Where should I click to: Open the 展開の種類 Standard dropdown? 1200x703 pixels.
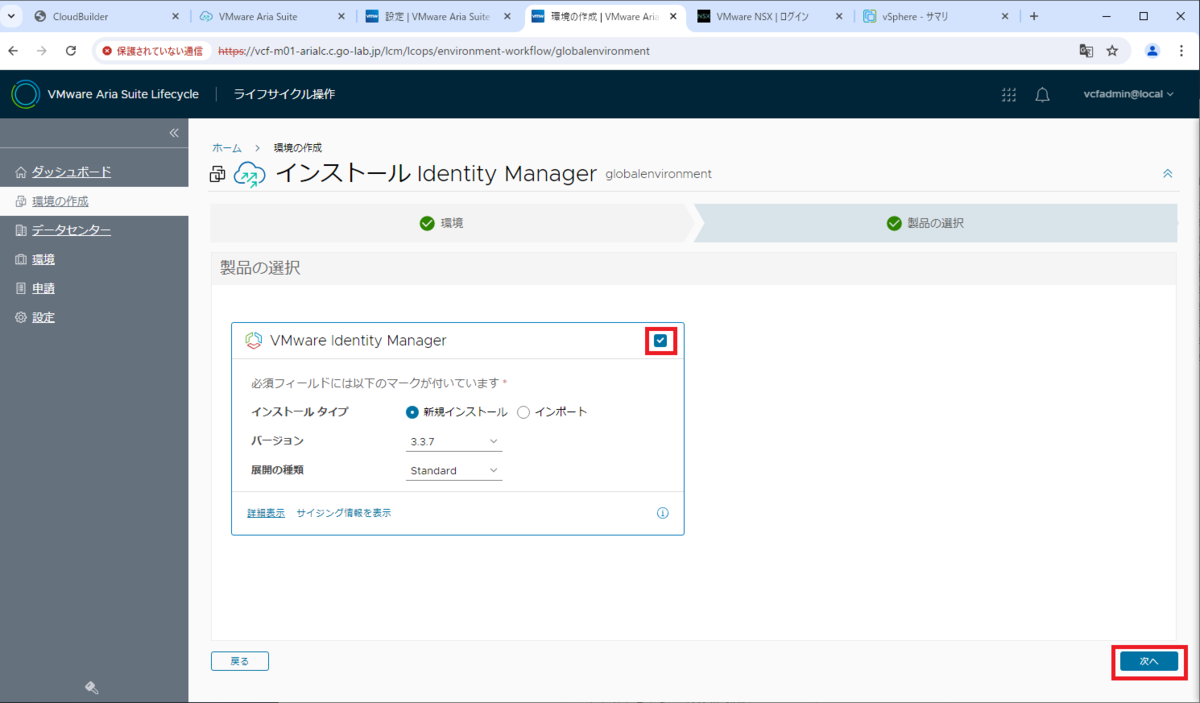454,471
